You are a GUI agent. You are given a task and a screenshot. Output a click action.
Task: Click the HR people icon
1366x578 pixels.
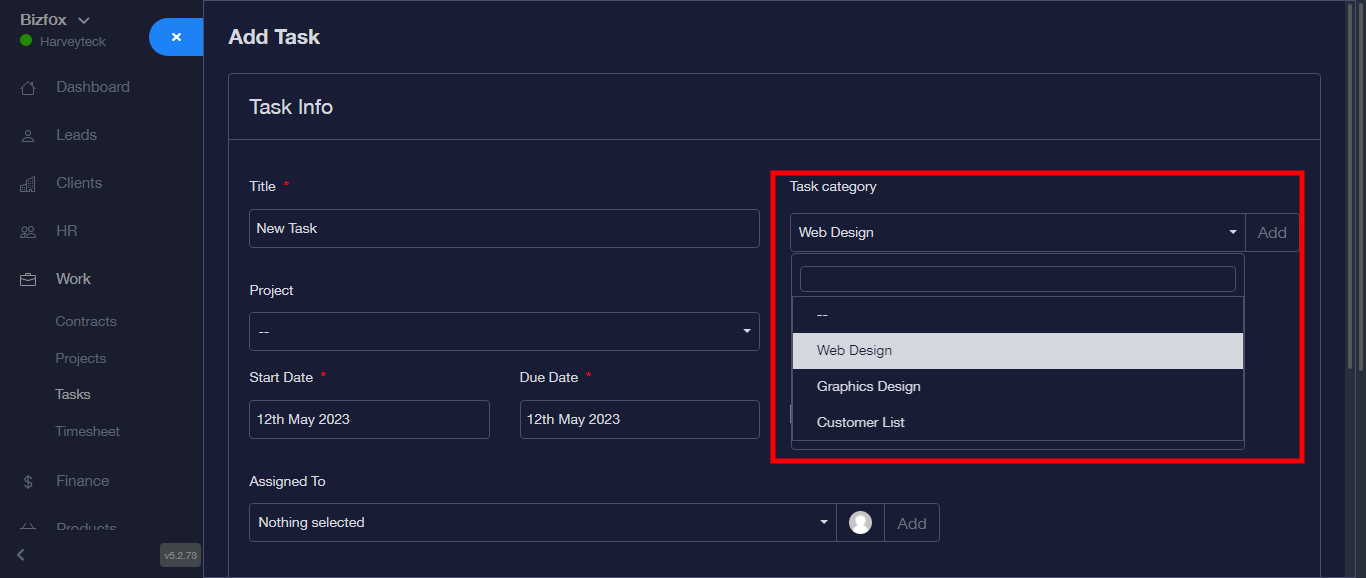click(x=28, y=232)
